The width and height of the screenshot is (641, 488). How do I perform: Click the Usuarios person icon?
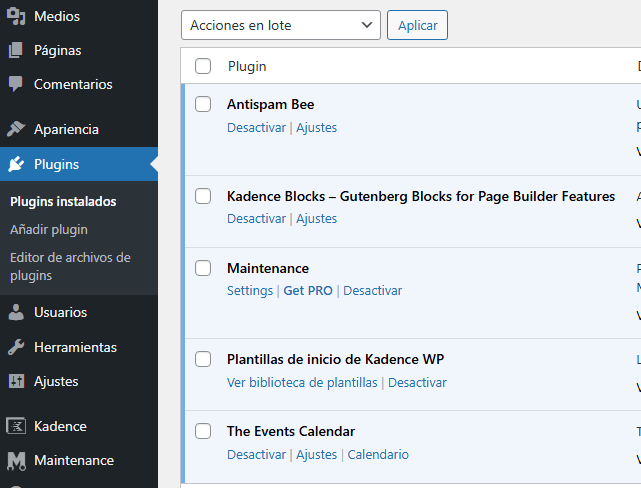(x=16, y=312)
